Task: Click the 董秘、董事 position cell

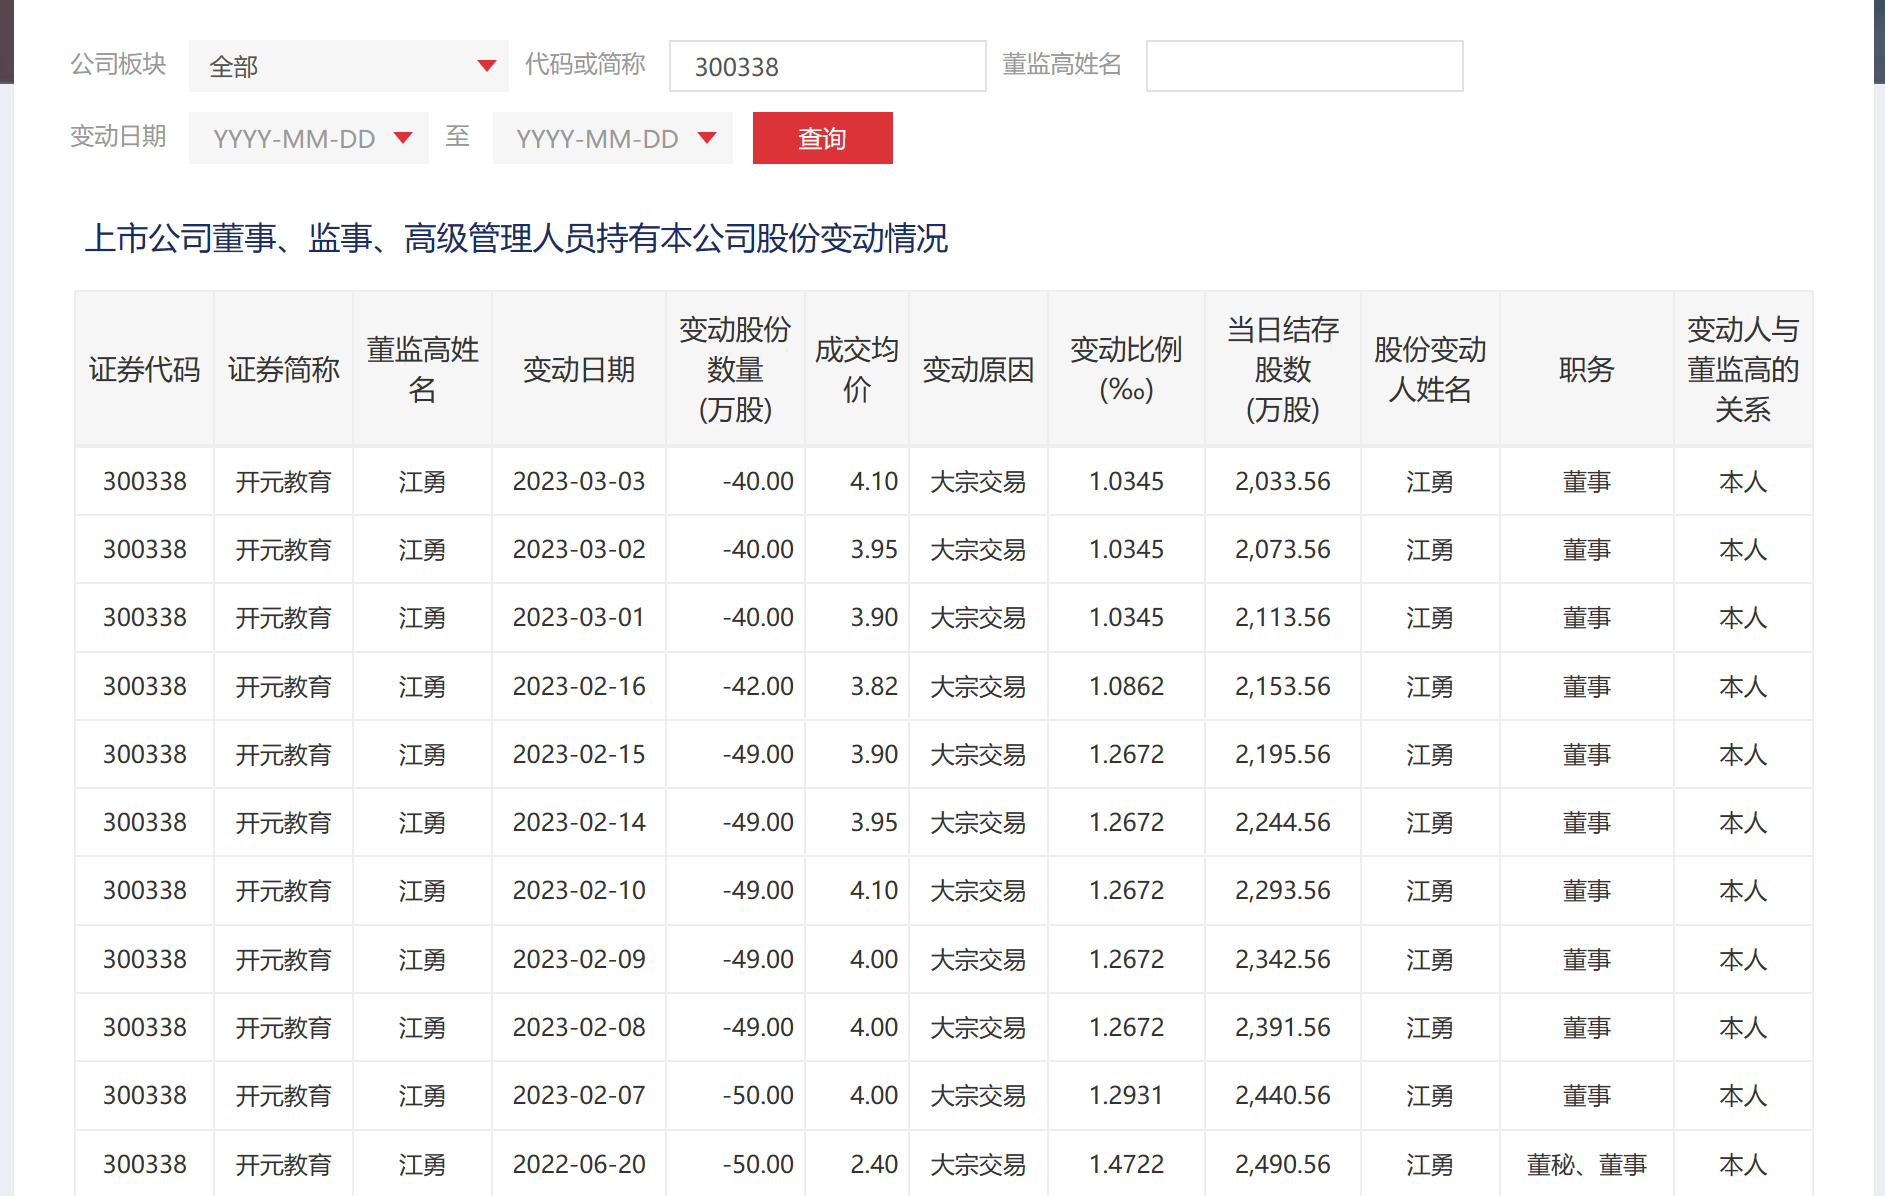Action: point(1586,1164)
